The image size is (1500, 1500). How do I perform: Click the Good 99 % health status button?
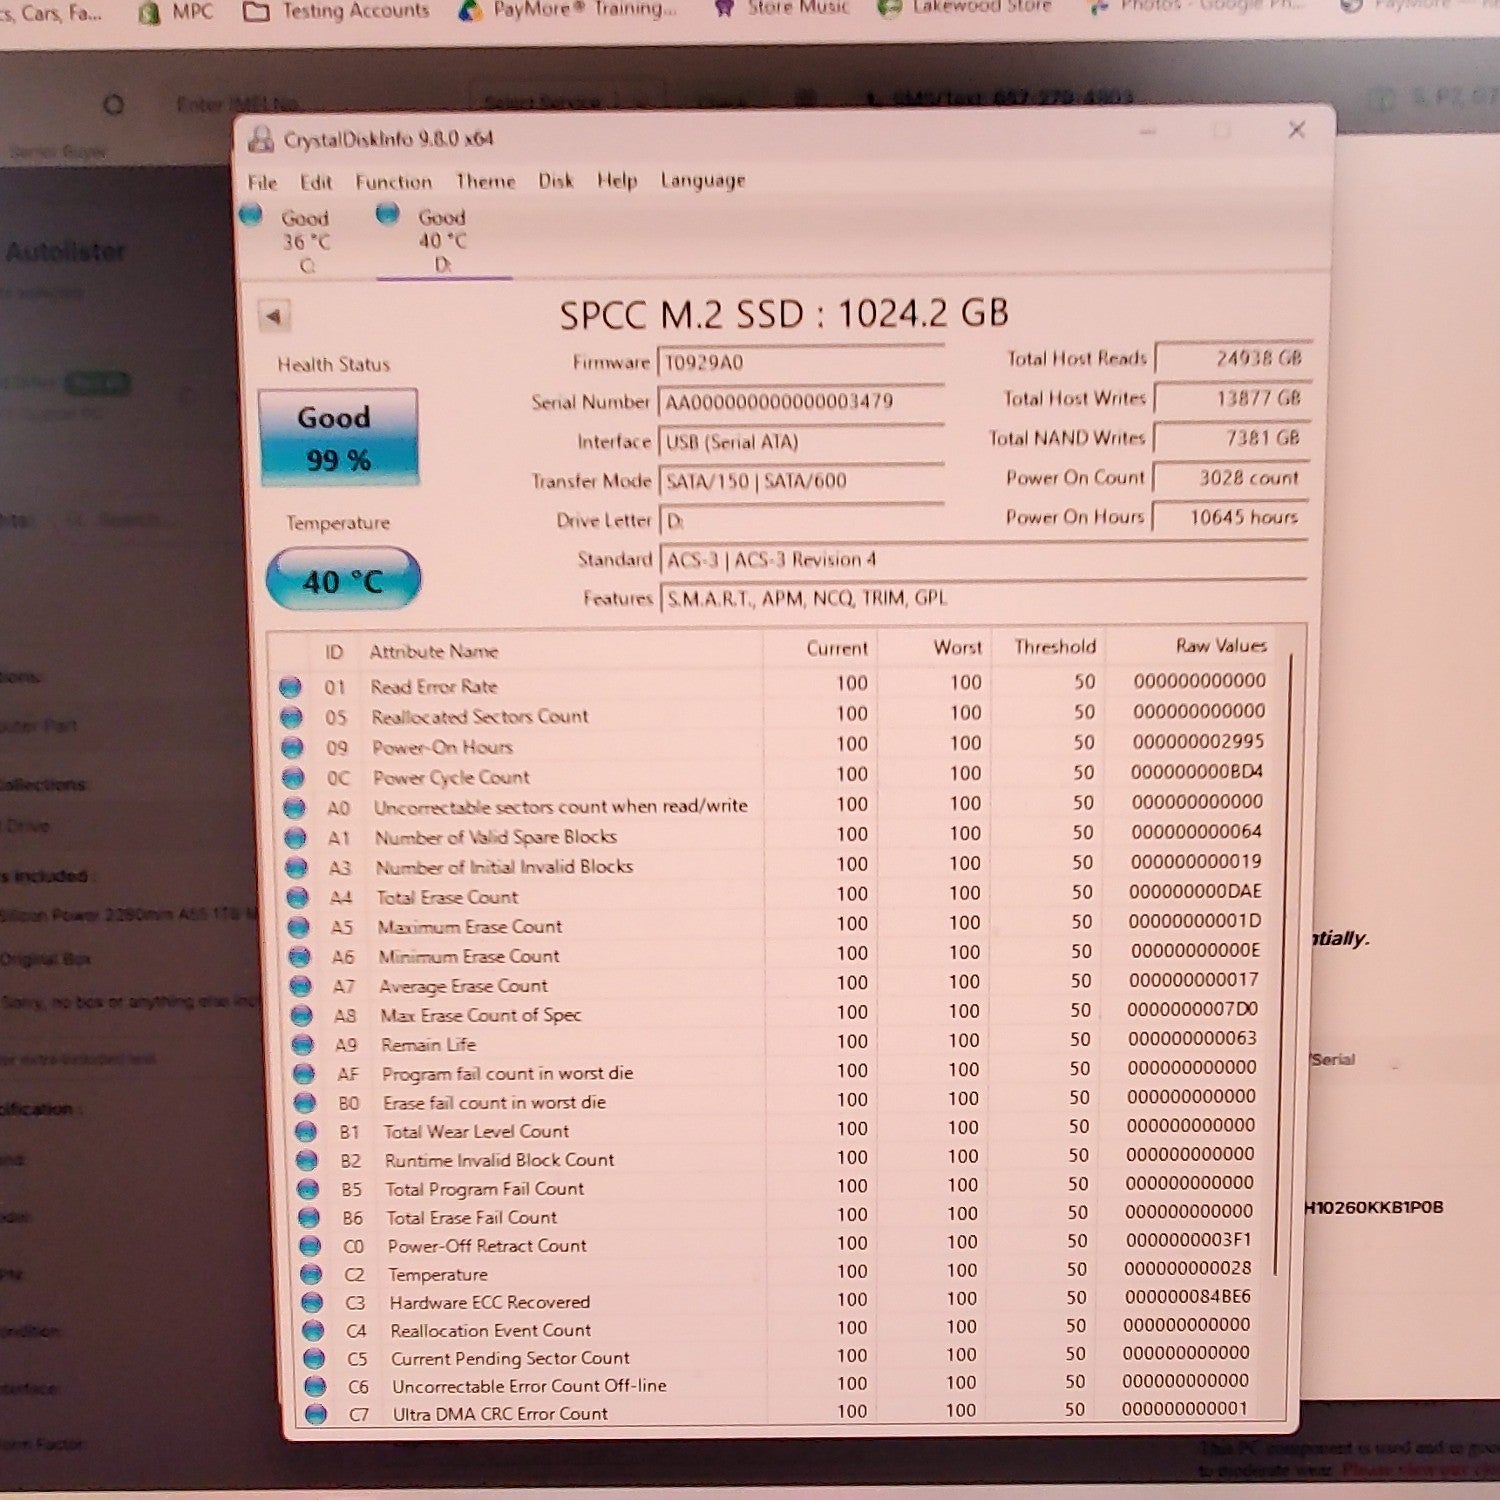coord(338,437)
